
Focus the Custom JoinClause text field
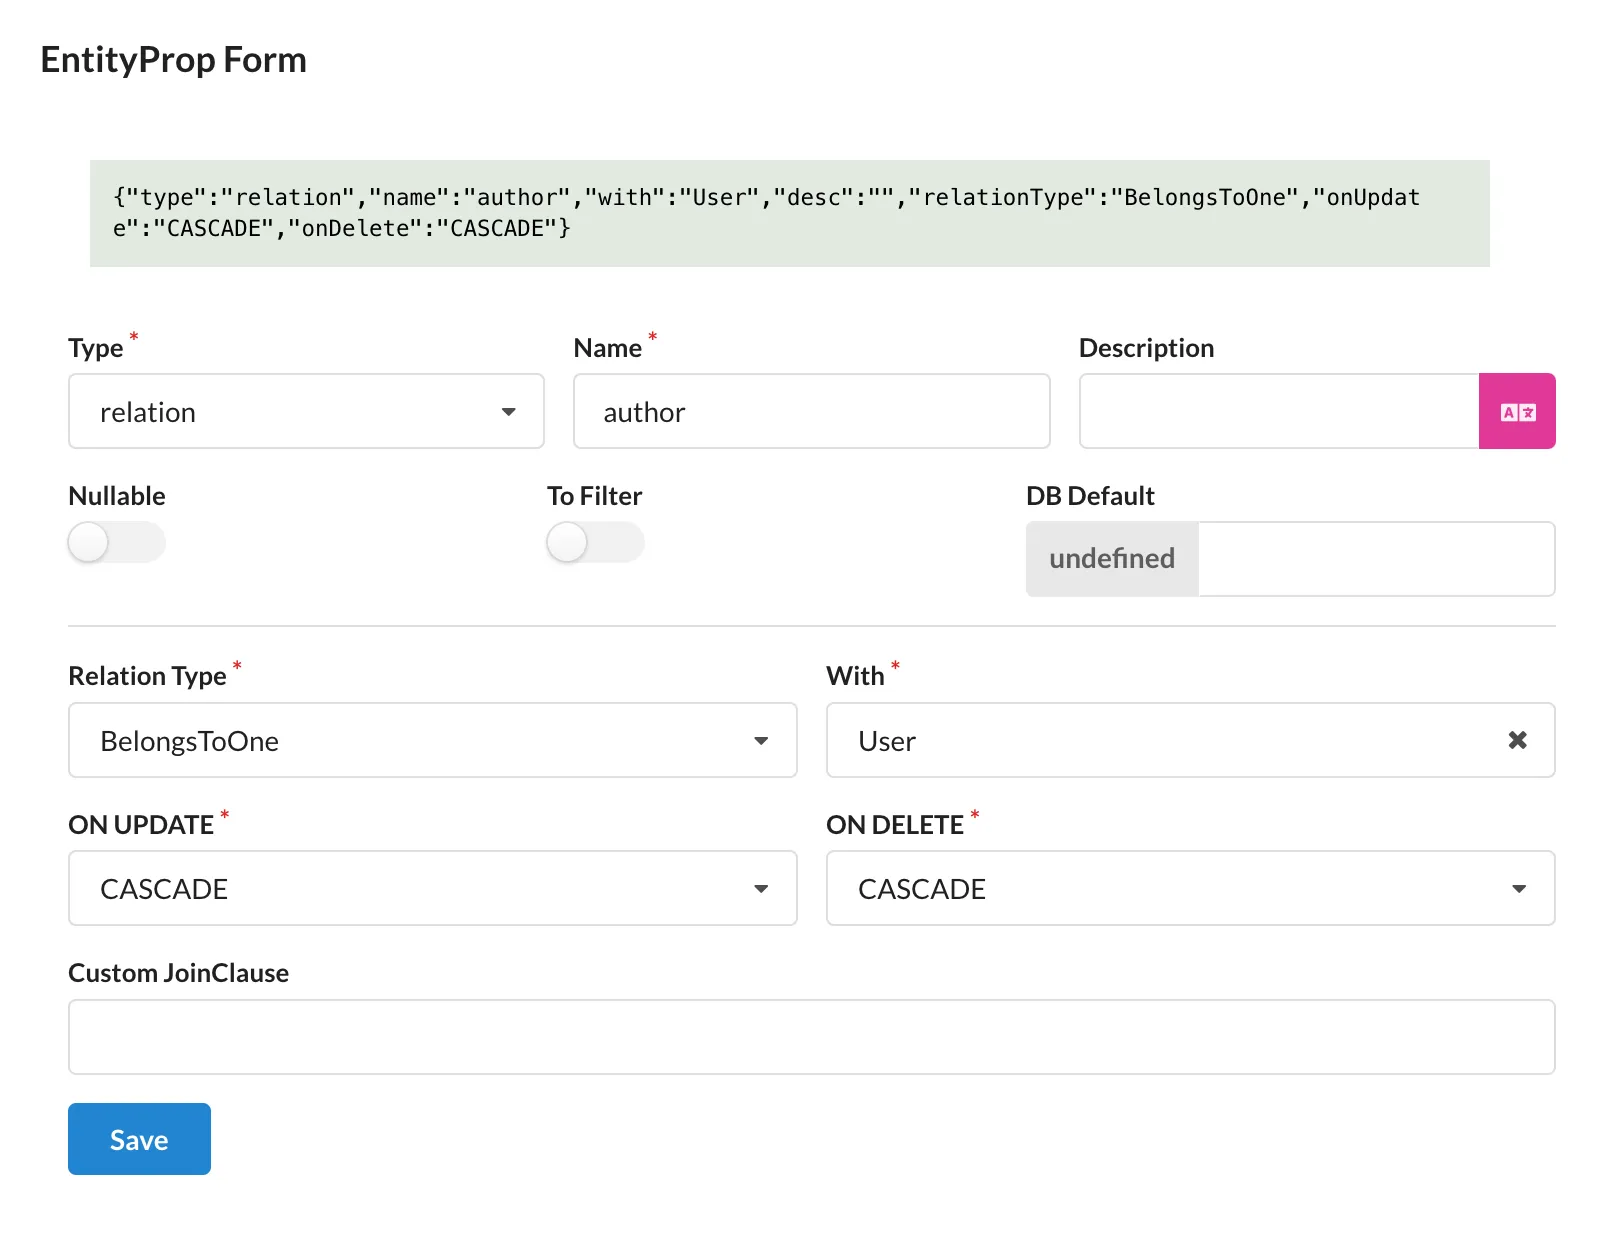point(811,1037)
